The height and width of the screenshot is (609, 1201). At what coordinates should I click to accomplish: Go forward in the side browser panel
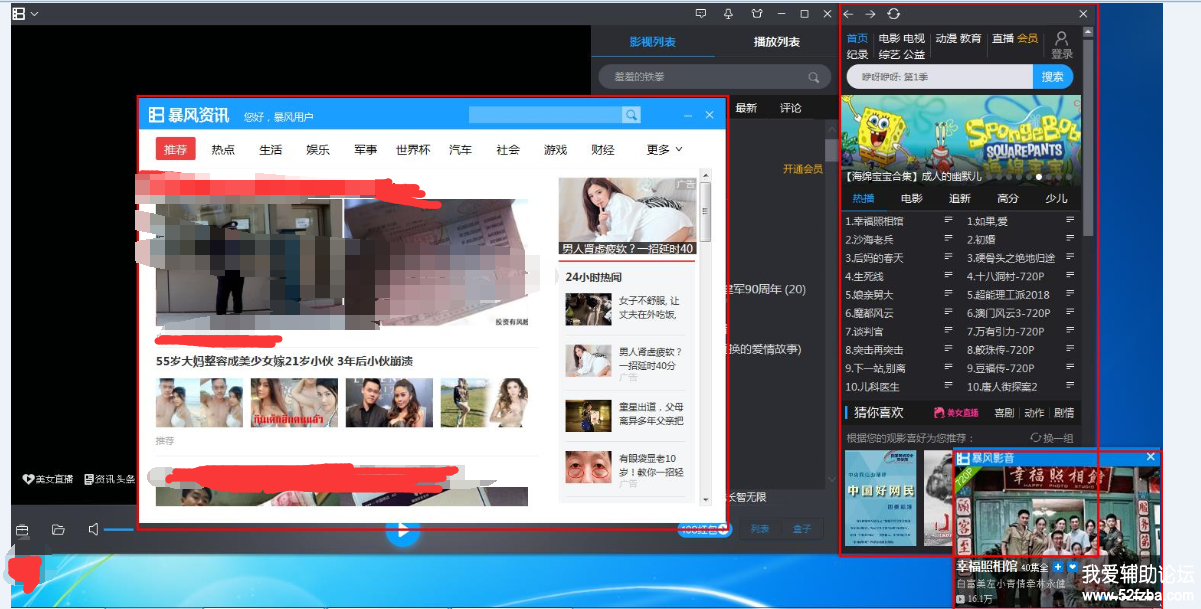point(870,14)
